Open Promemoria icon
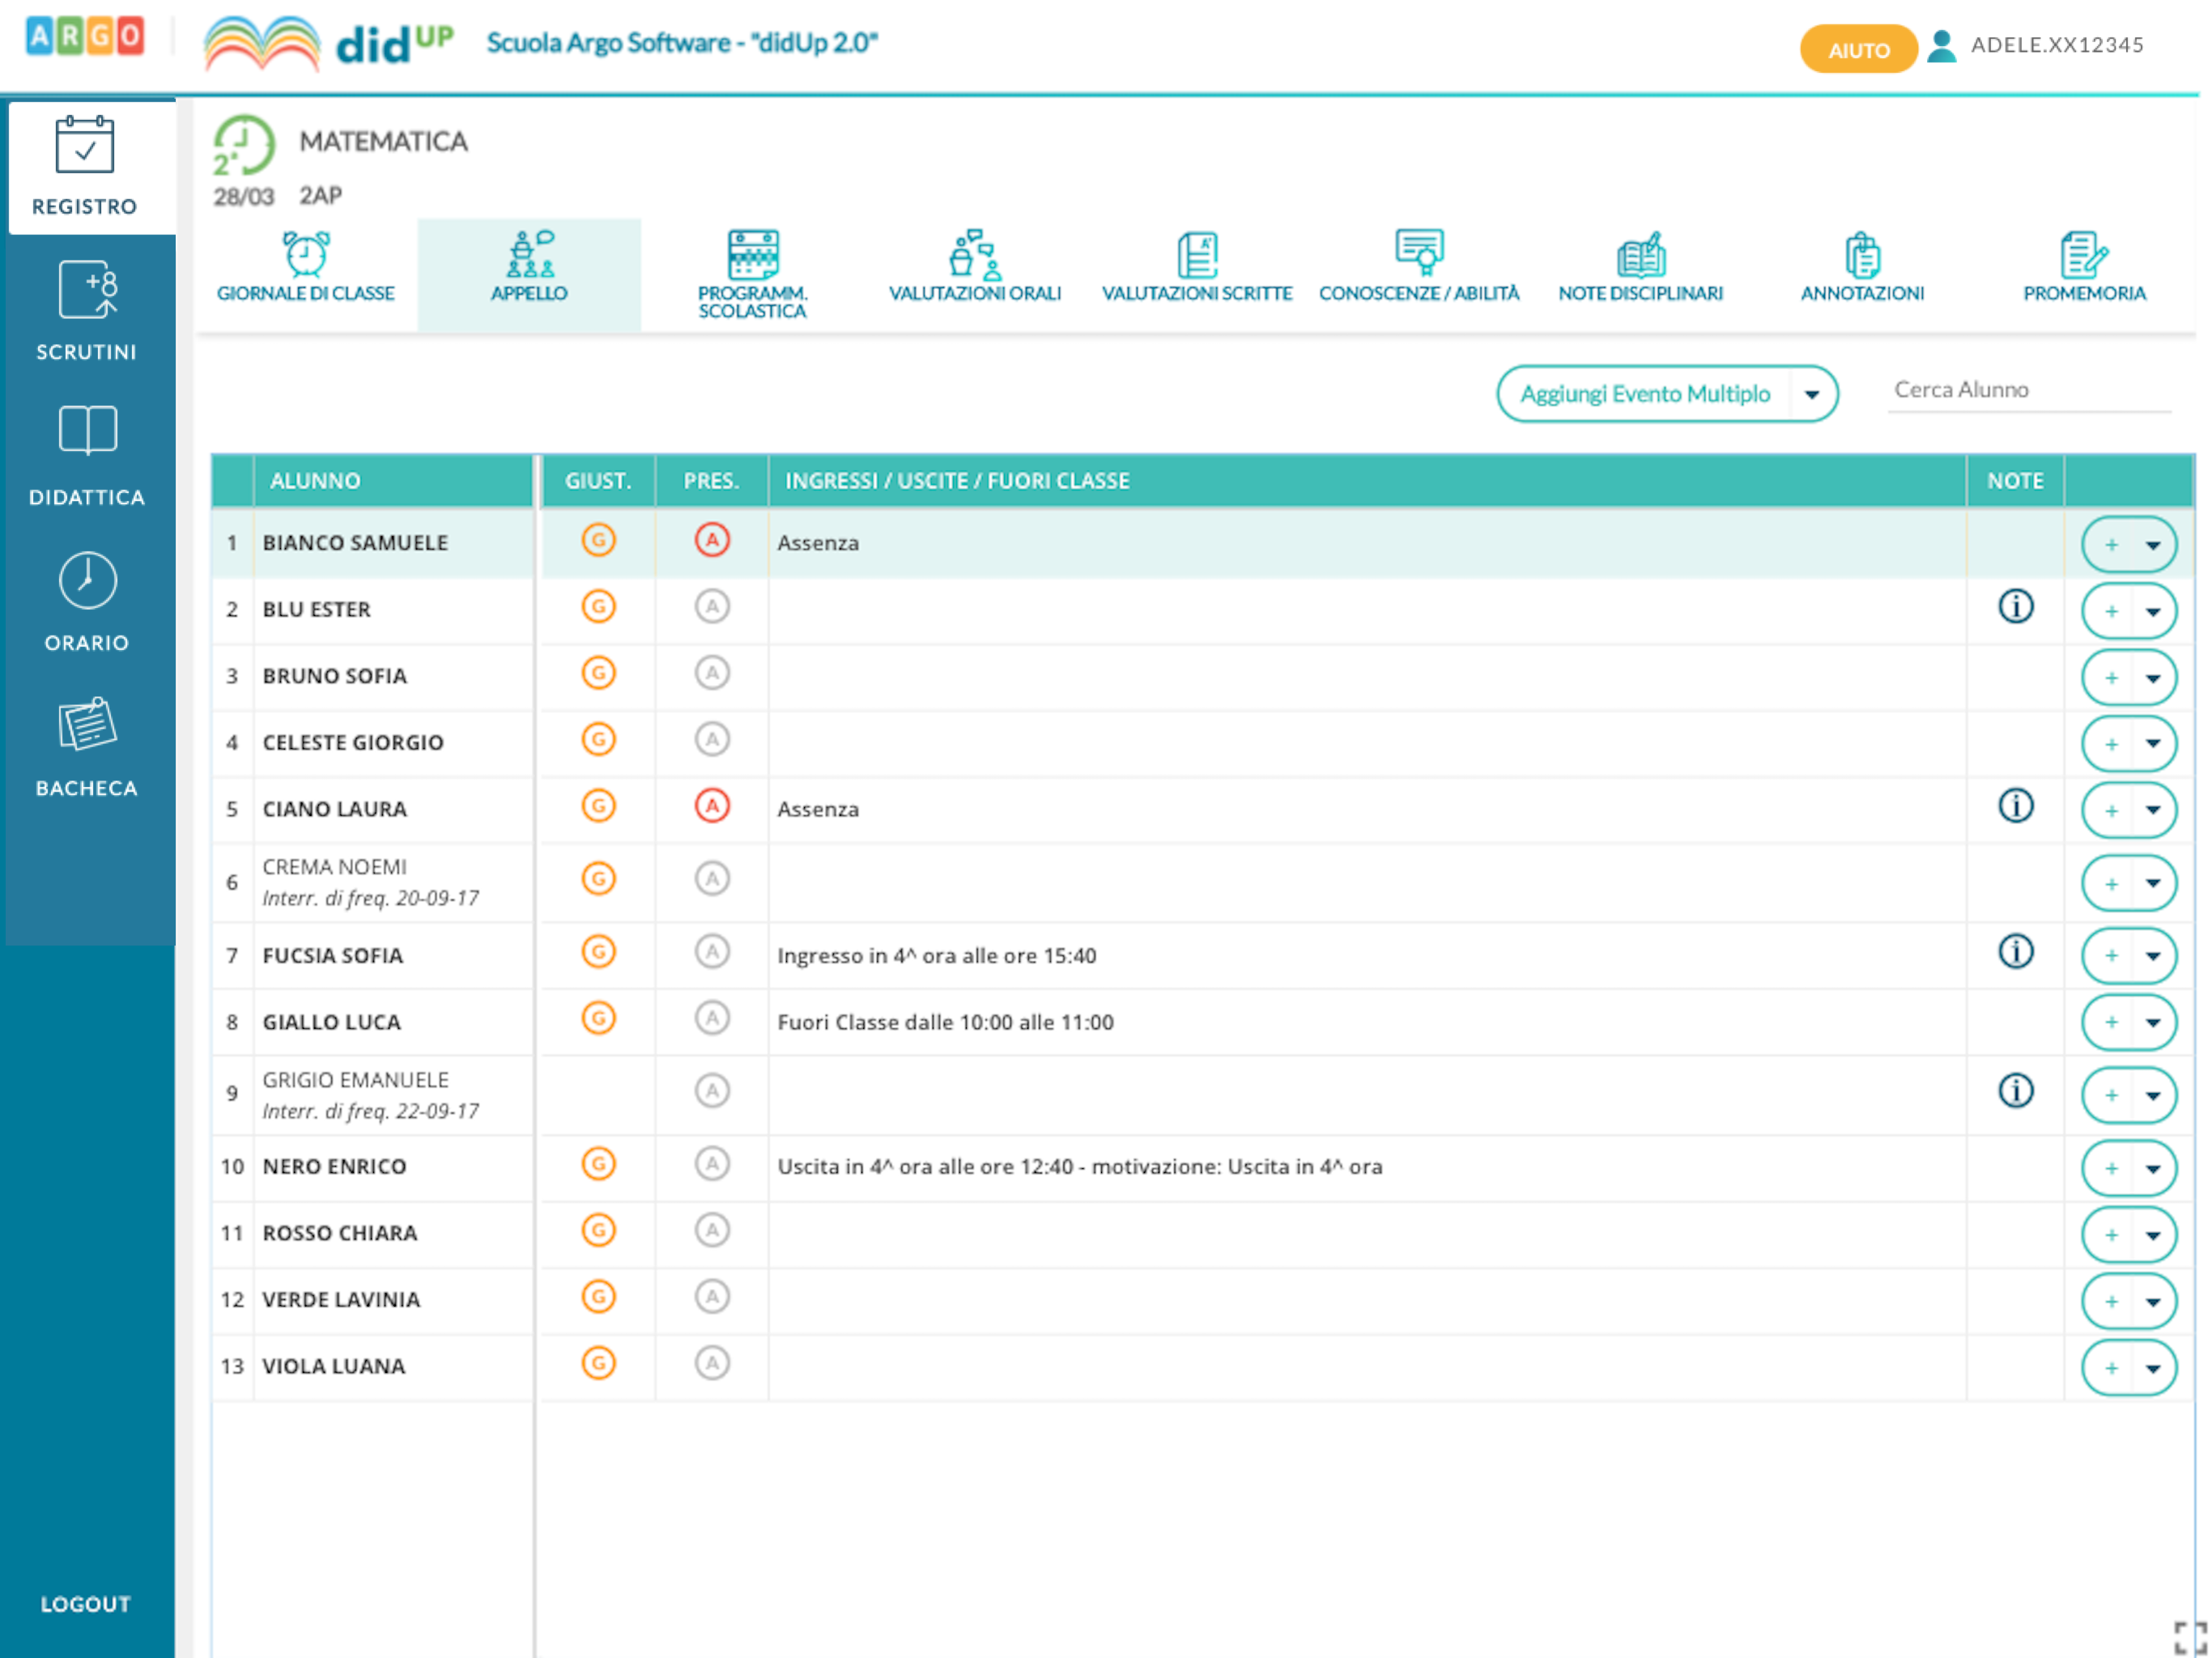Viewport: 2212px width, 1658px height. point(2083,255)
